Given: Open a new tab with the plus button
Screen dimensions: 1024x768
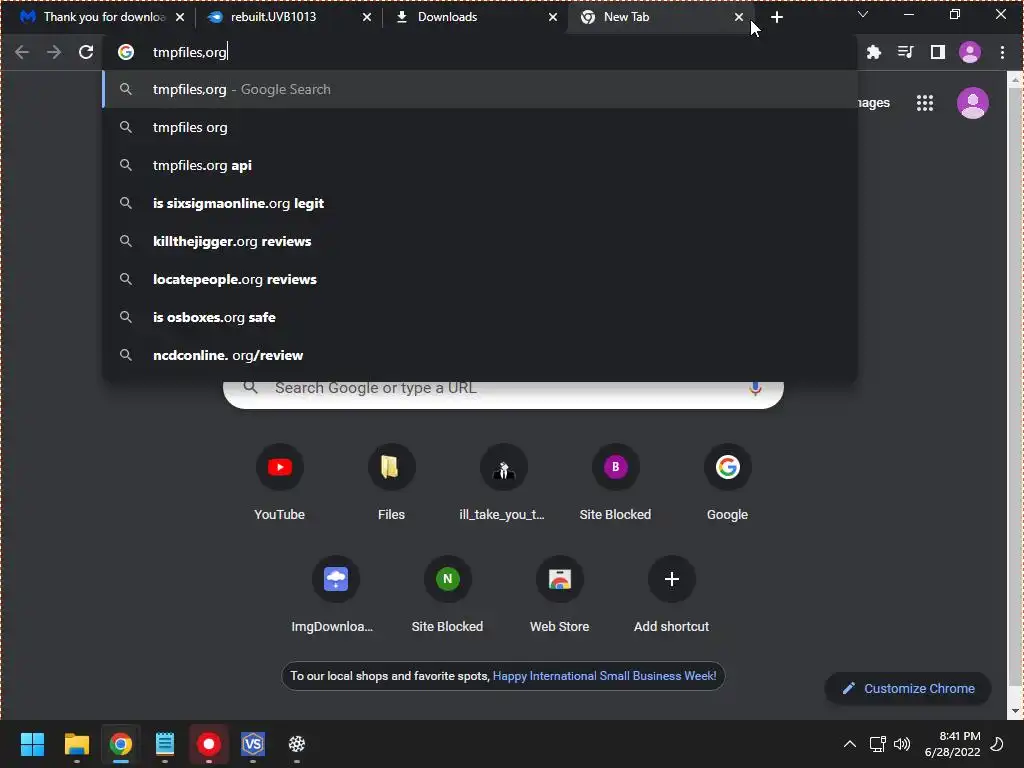Looking at the screenshot, I should (776, 17).
